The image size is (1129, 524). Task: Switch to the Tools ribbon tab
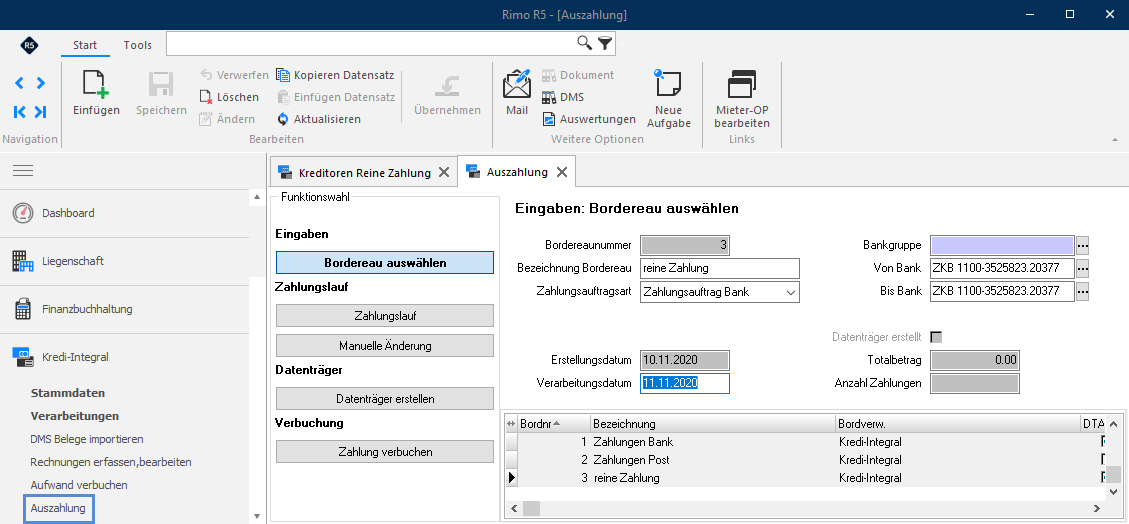pyautogui.click(x=138, y=45)
